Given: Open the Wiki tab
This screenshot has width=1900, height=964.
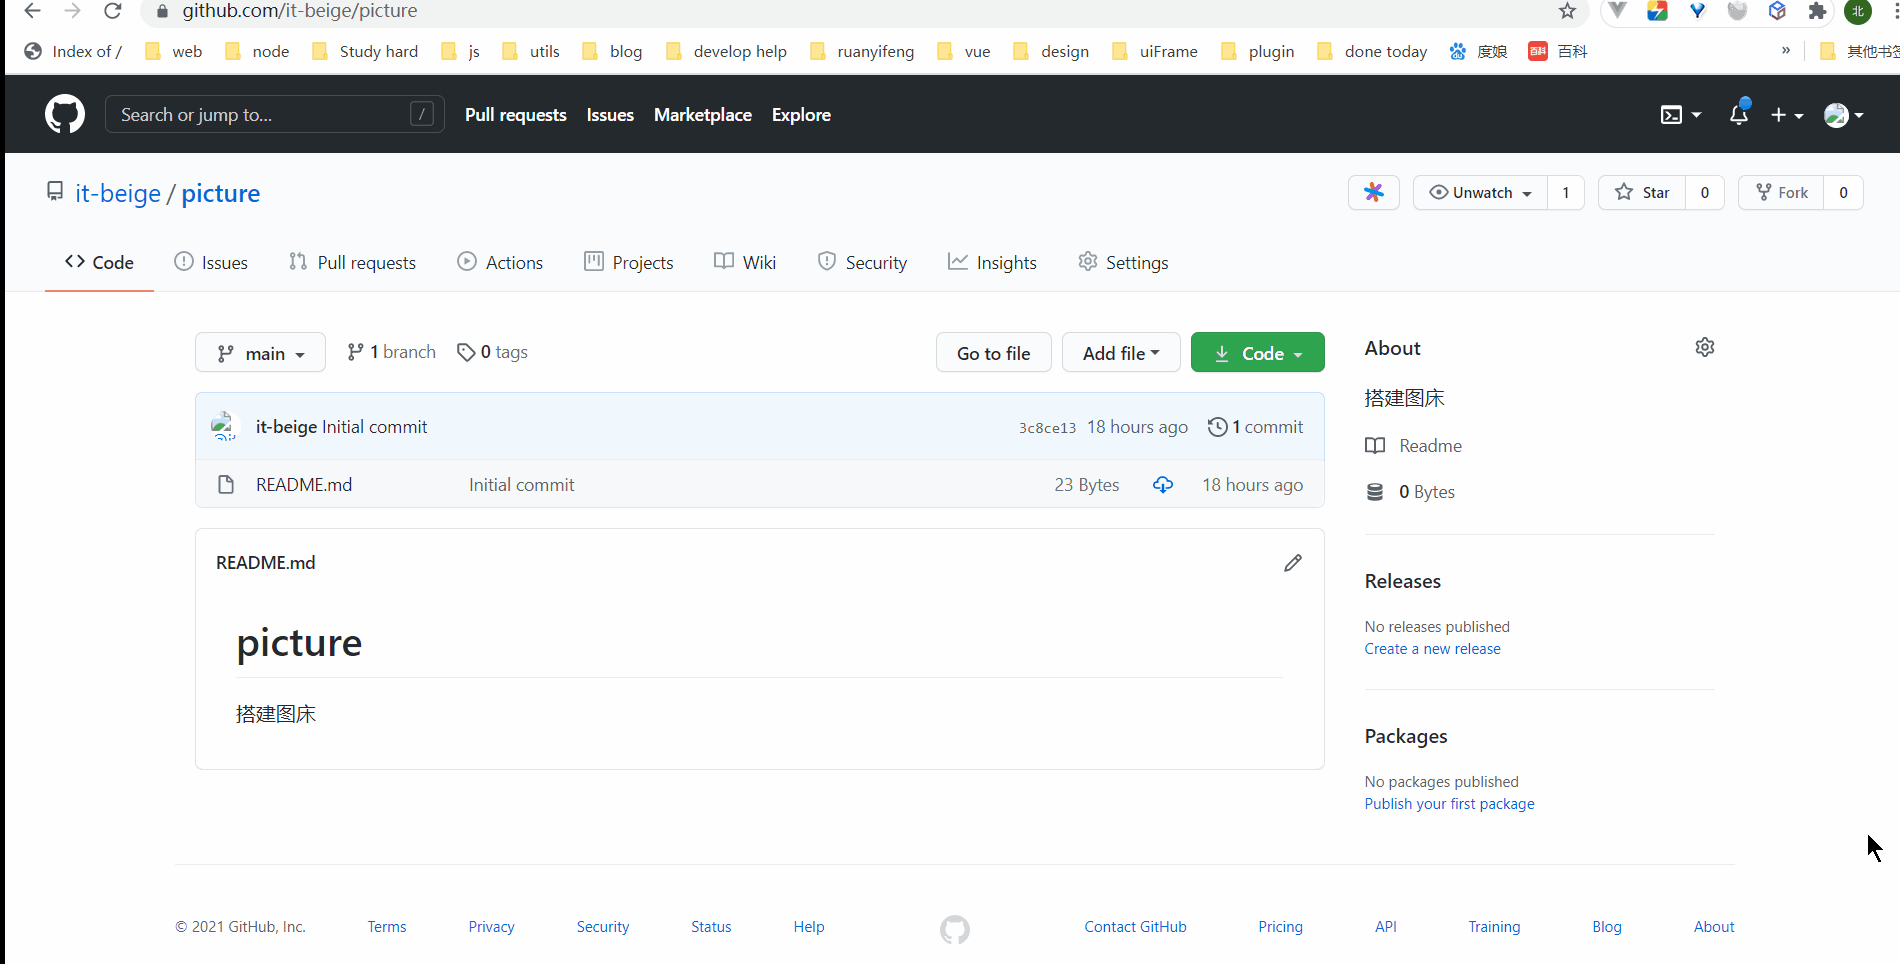Looking at the screenshot, I should 745,262.
